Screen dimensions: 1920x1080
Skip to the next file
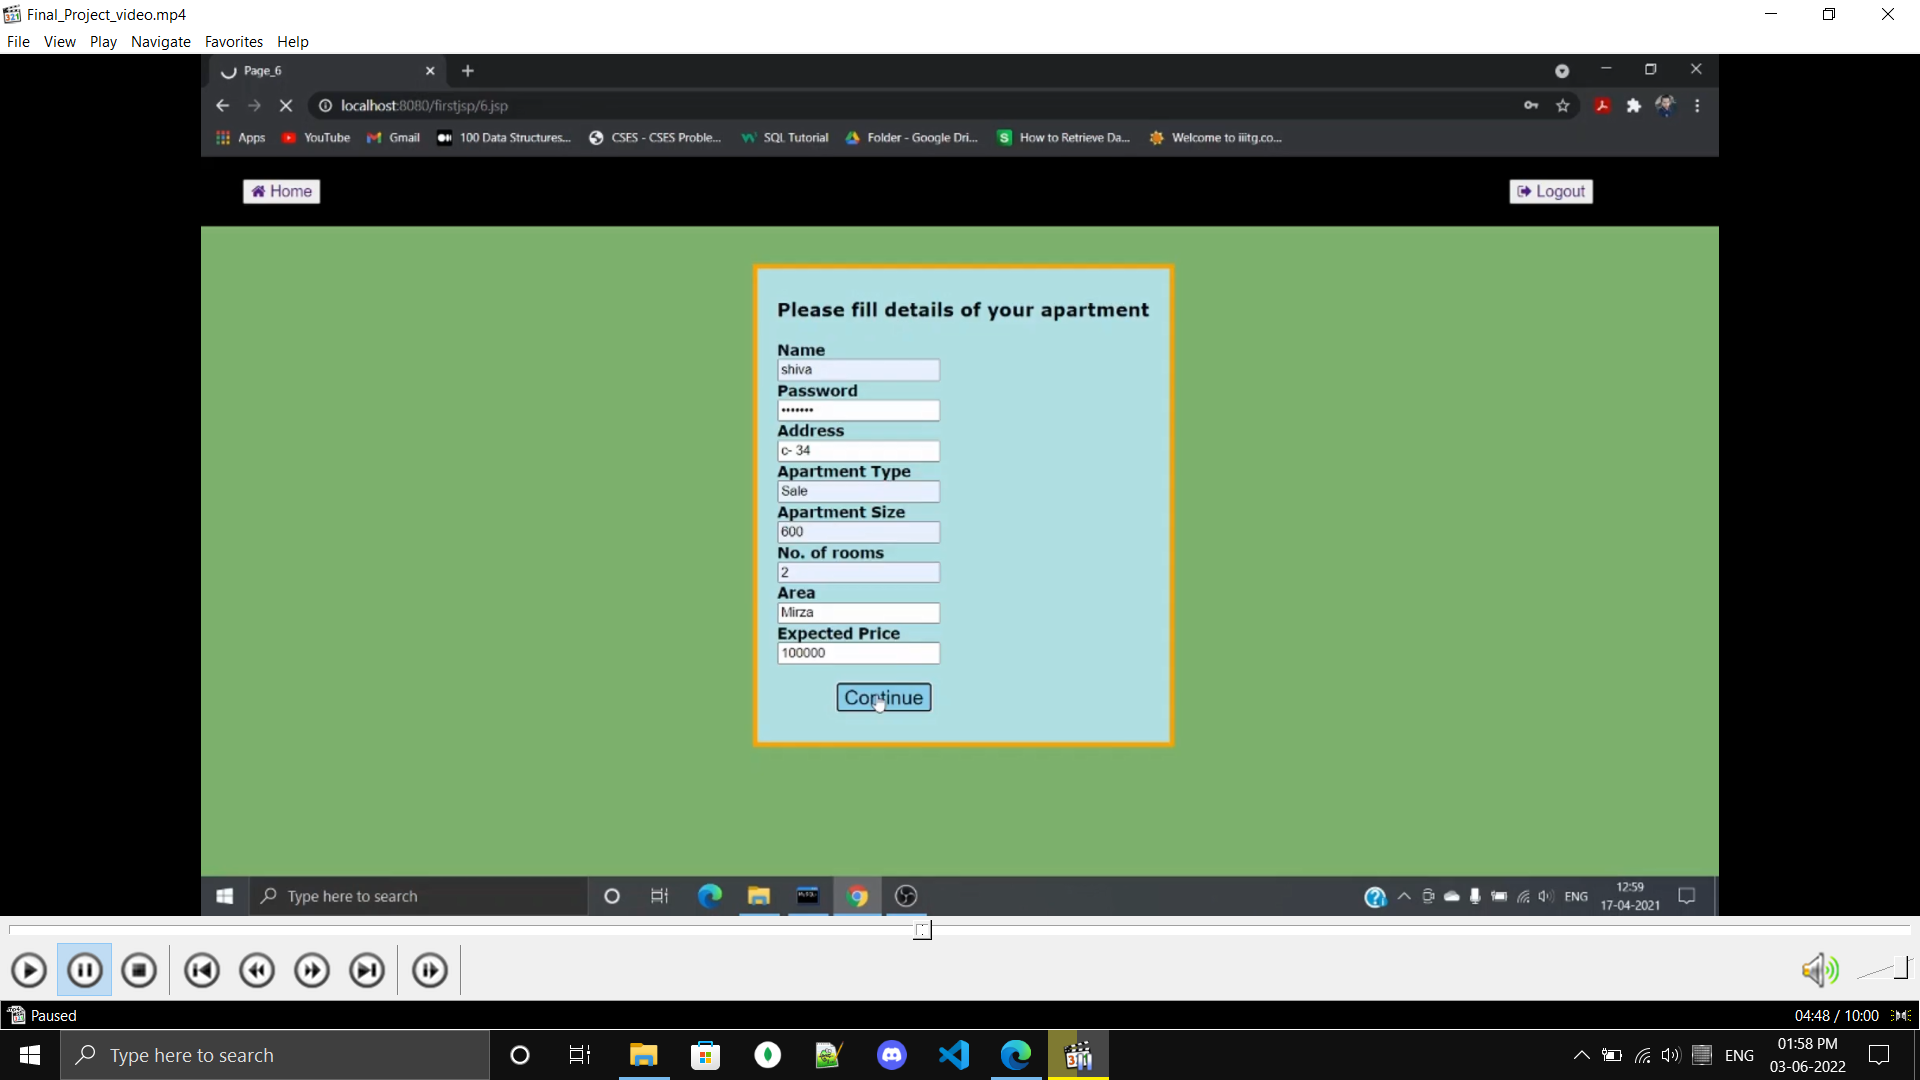click(x=367, y=970)
